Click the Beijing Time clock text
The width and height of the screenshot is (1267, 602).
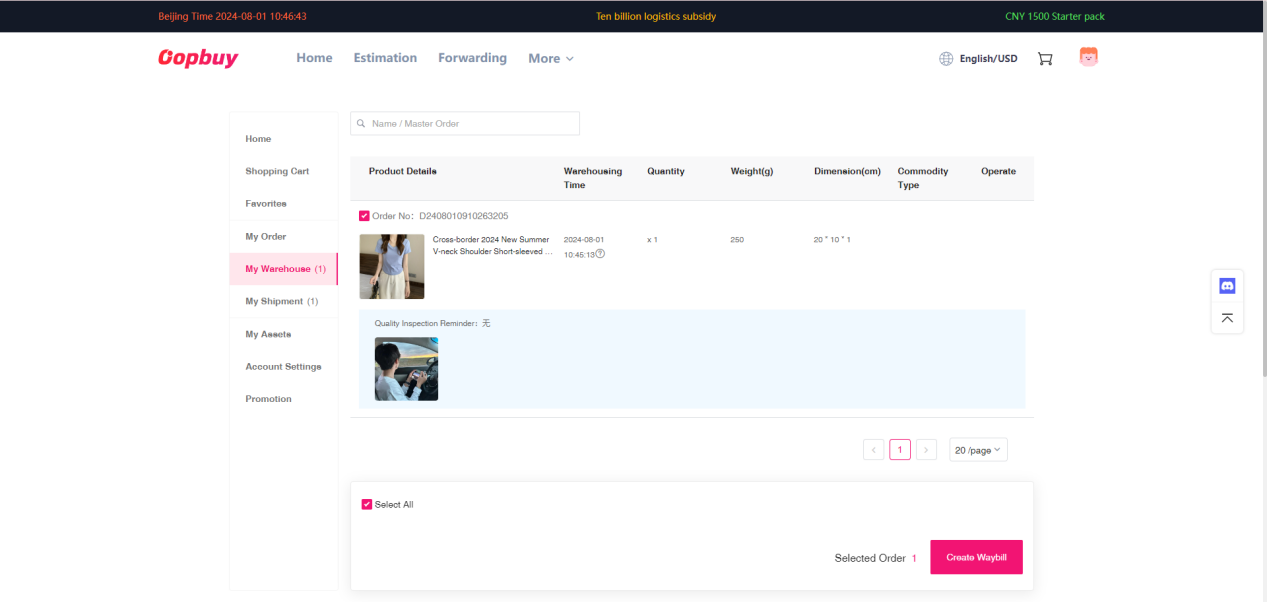pyautogui.click(x=232, y=16)
